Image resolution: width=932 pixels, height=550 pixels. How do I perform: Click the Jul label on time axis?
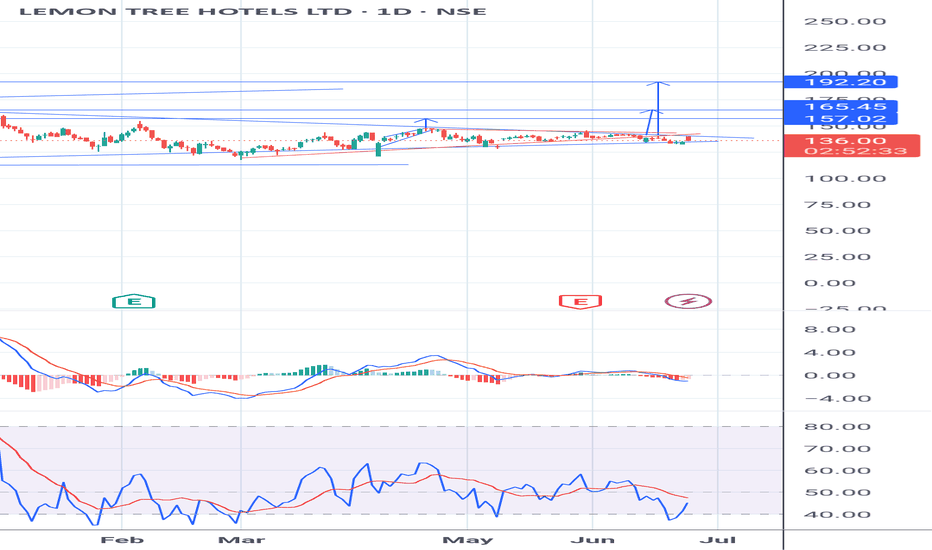(717, 540)
